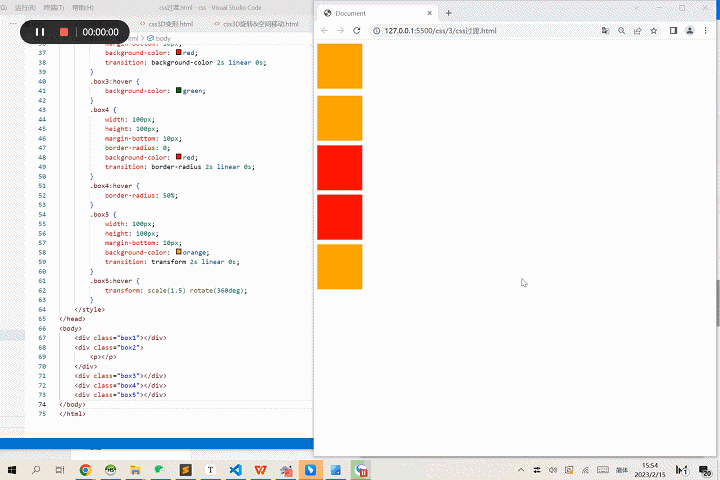Open the 终端(T) menu in VS Code

point(54,8)
